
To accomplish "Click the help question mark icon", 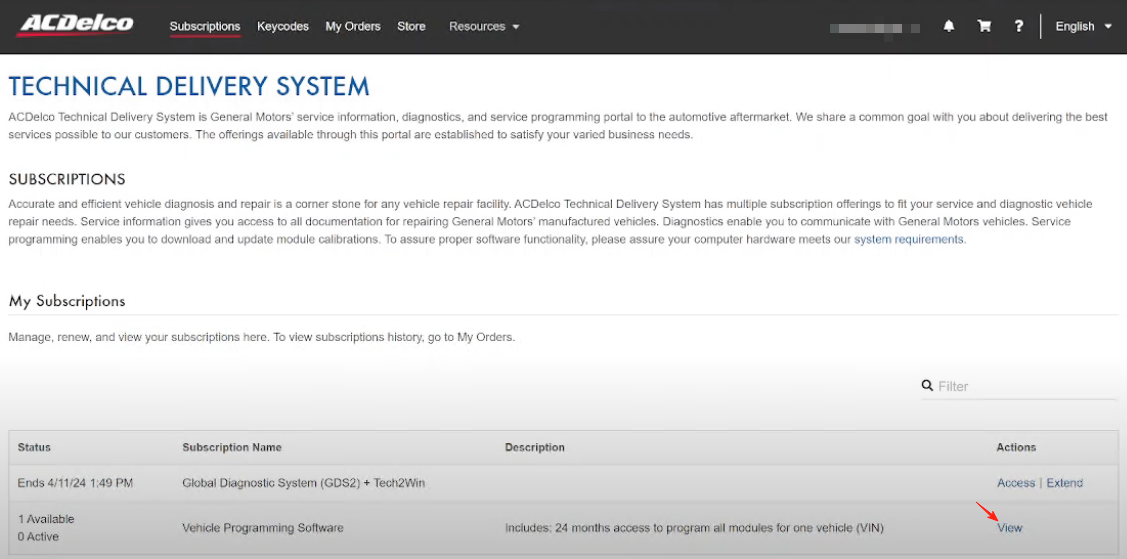I will point(1018,27).
